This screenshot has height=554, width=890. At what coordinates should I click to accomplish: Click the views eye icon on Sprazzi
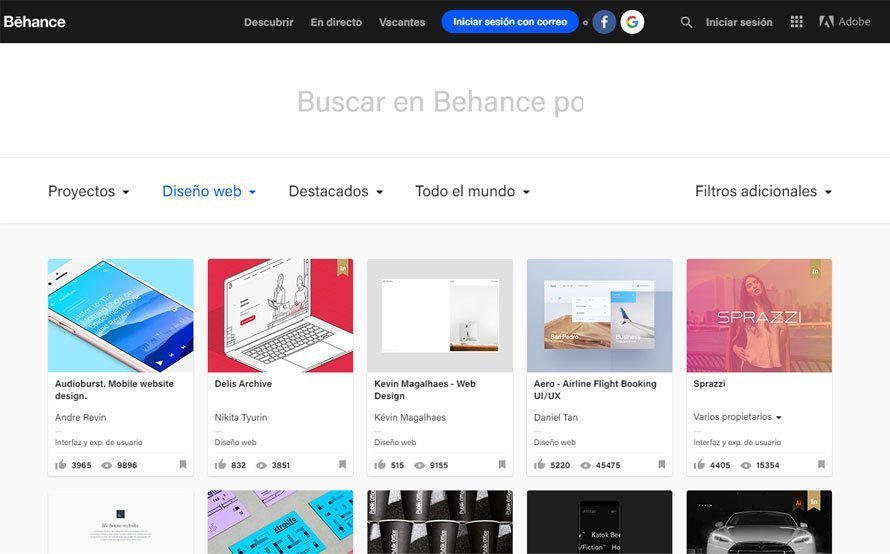click(746, 465)
